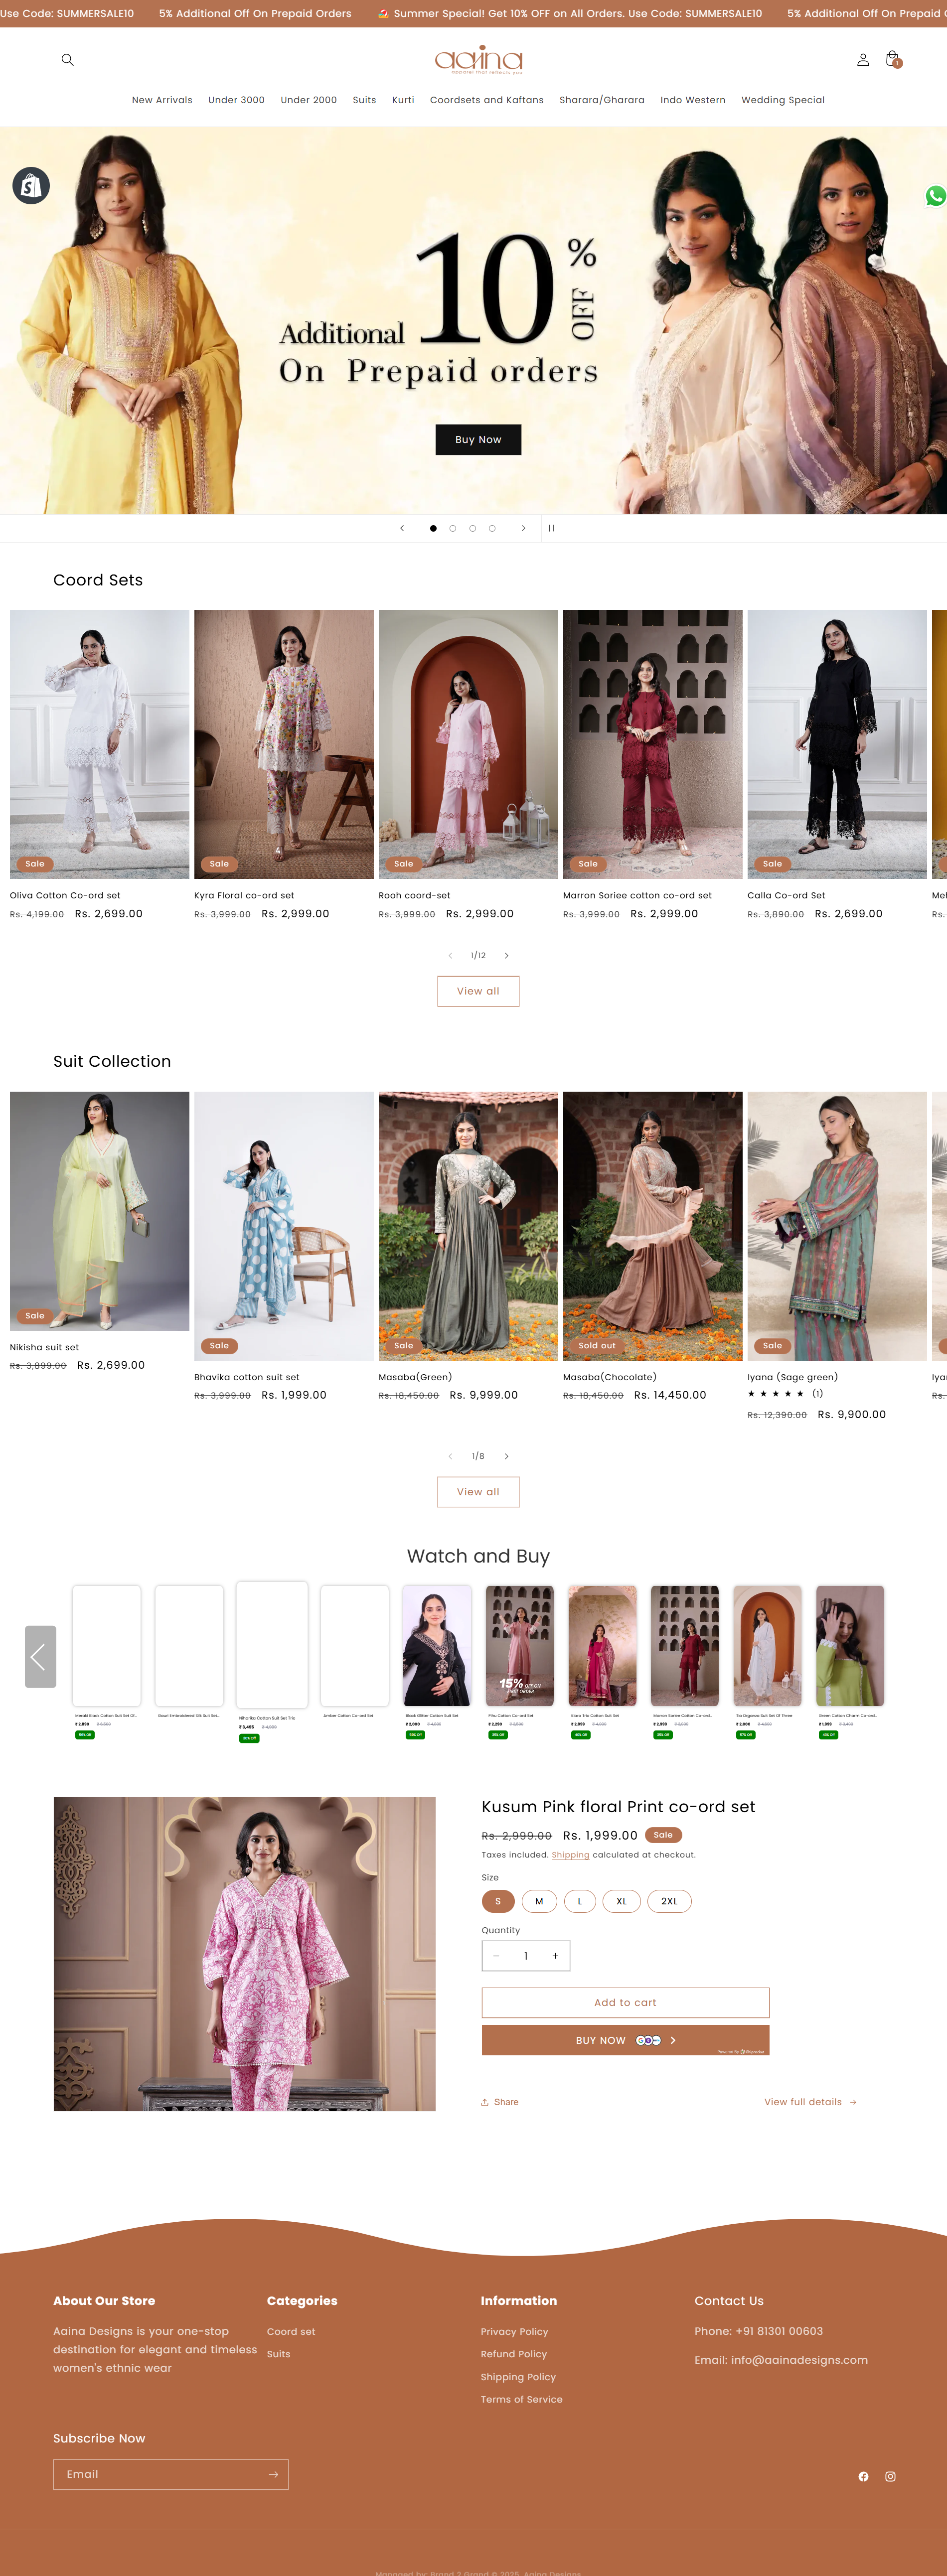The image size is (947, 2576).
Task: Open WhatsApp chat icon
Action: point(935,196)
